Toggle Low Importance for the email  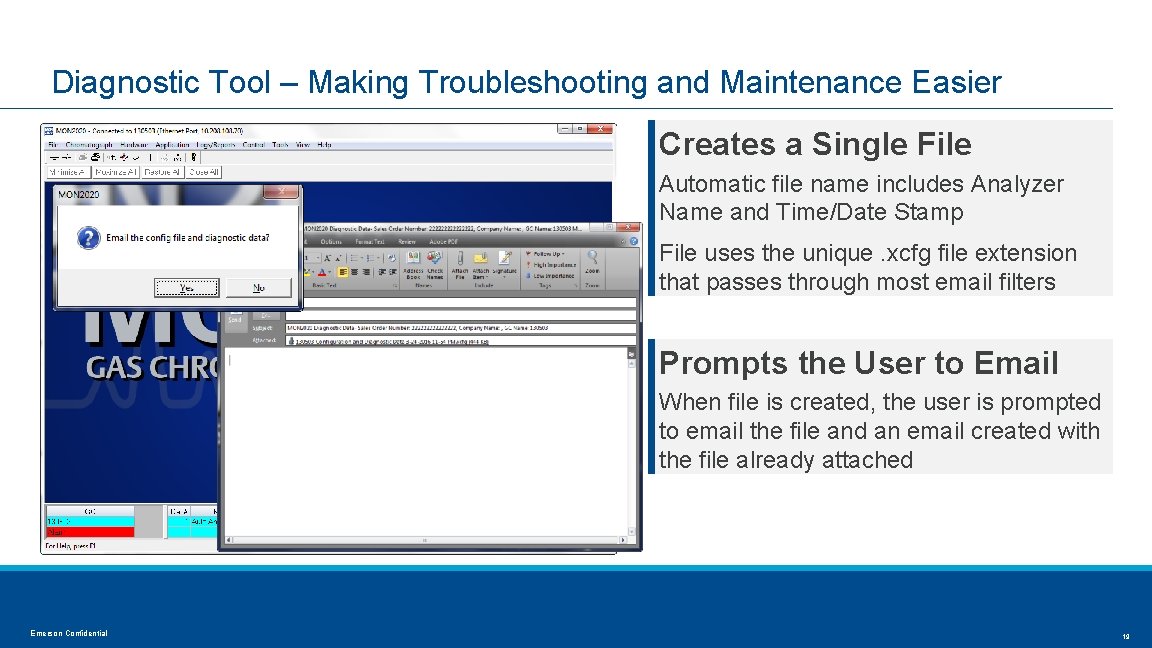point(550,276)
